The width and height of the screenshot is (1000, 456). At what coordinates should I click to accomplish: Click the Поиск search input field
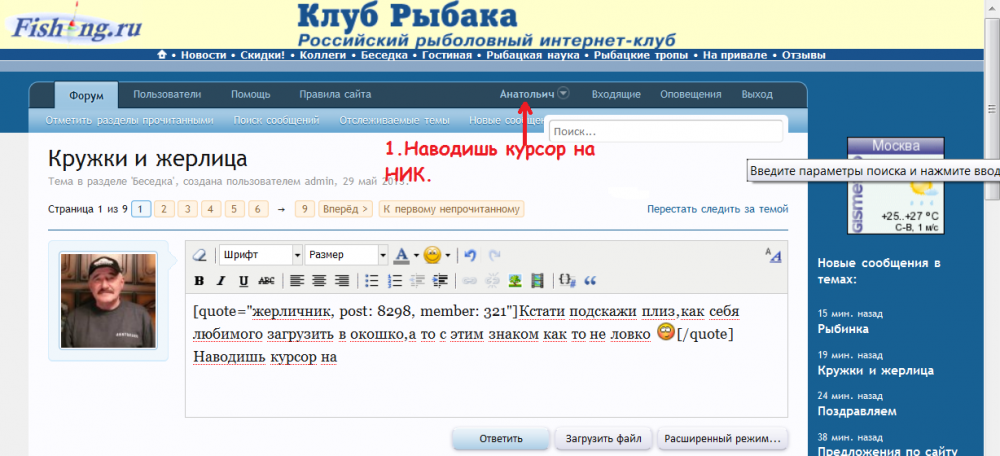(665, 131)
